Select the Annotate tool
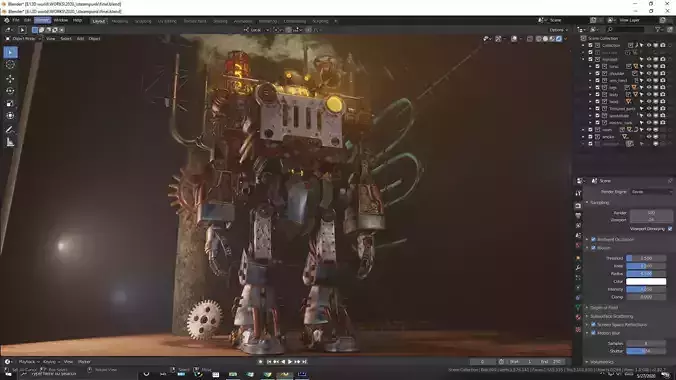The image size is (676, 380). [10, 129]
